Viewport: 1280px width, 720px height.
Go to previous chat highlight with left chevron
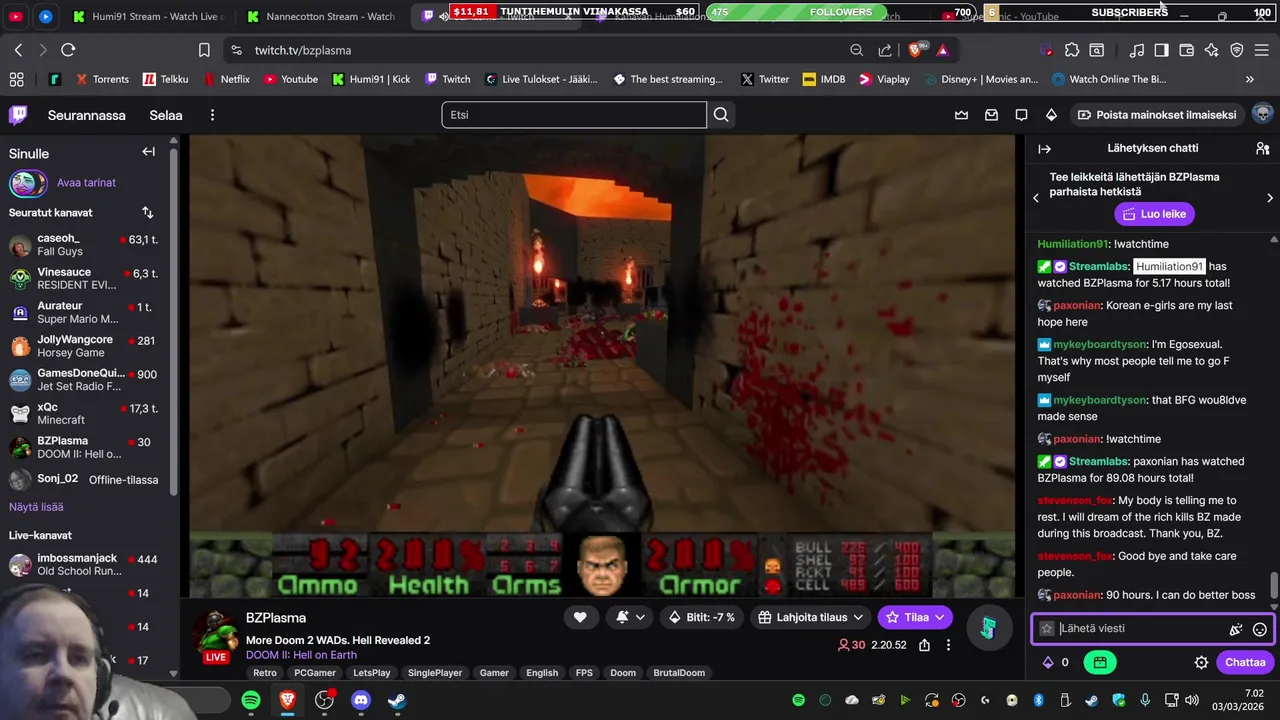[x=1036, y=198]
